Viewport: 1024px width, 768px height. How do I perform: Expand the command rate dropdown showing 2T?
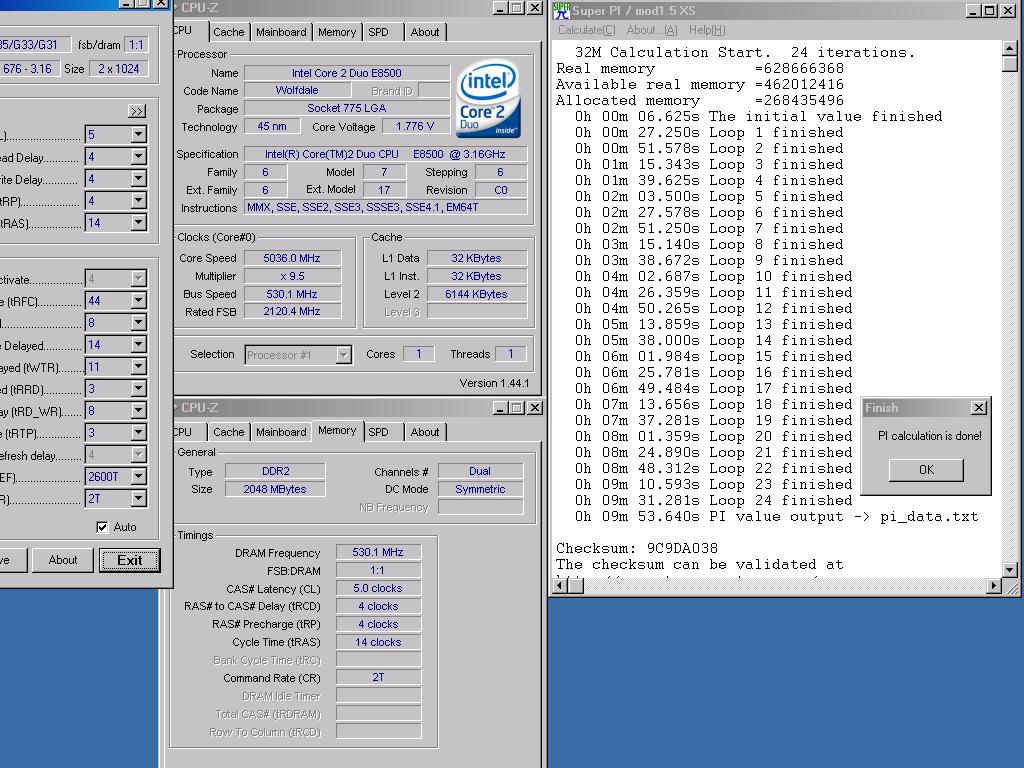pyautogui.click(x=138, y=499)
